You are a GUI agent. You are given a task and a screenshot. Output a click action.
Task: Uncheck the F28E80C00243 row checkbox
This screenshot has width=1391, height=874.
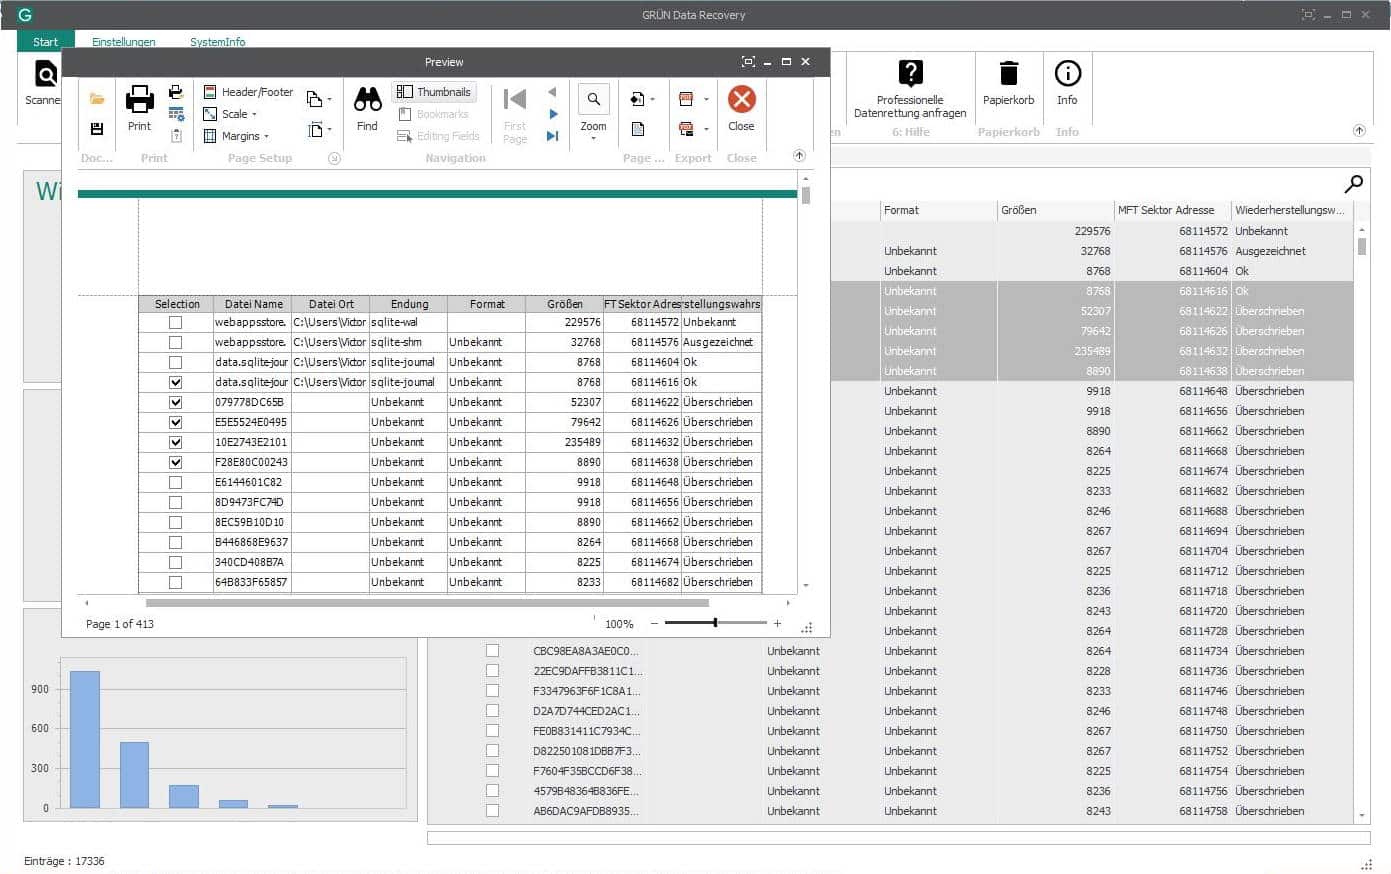pos(176,462)
